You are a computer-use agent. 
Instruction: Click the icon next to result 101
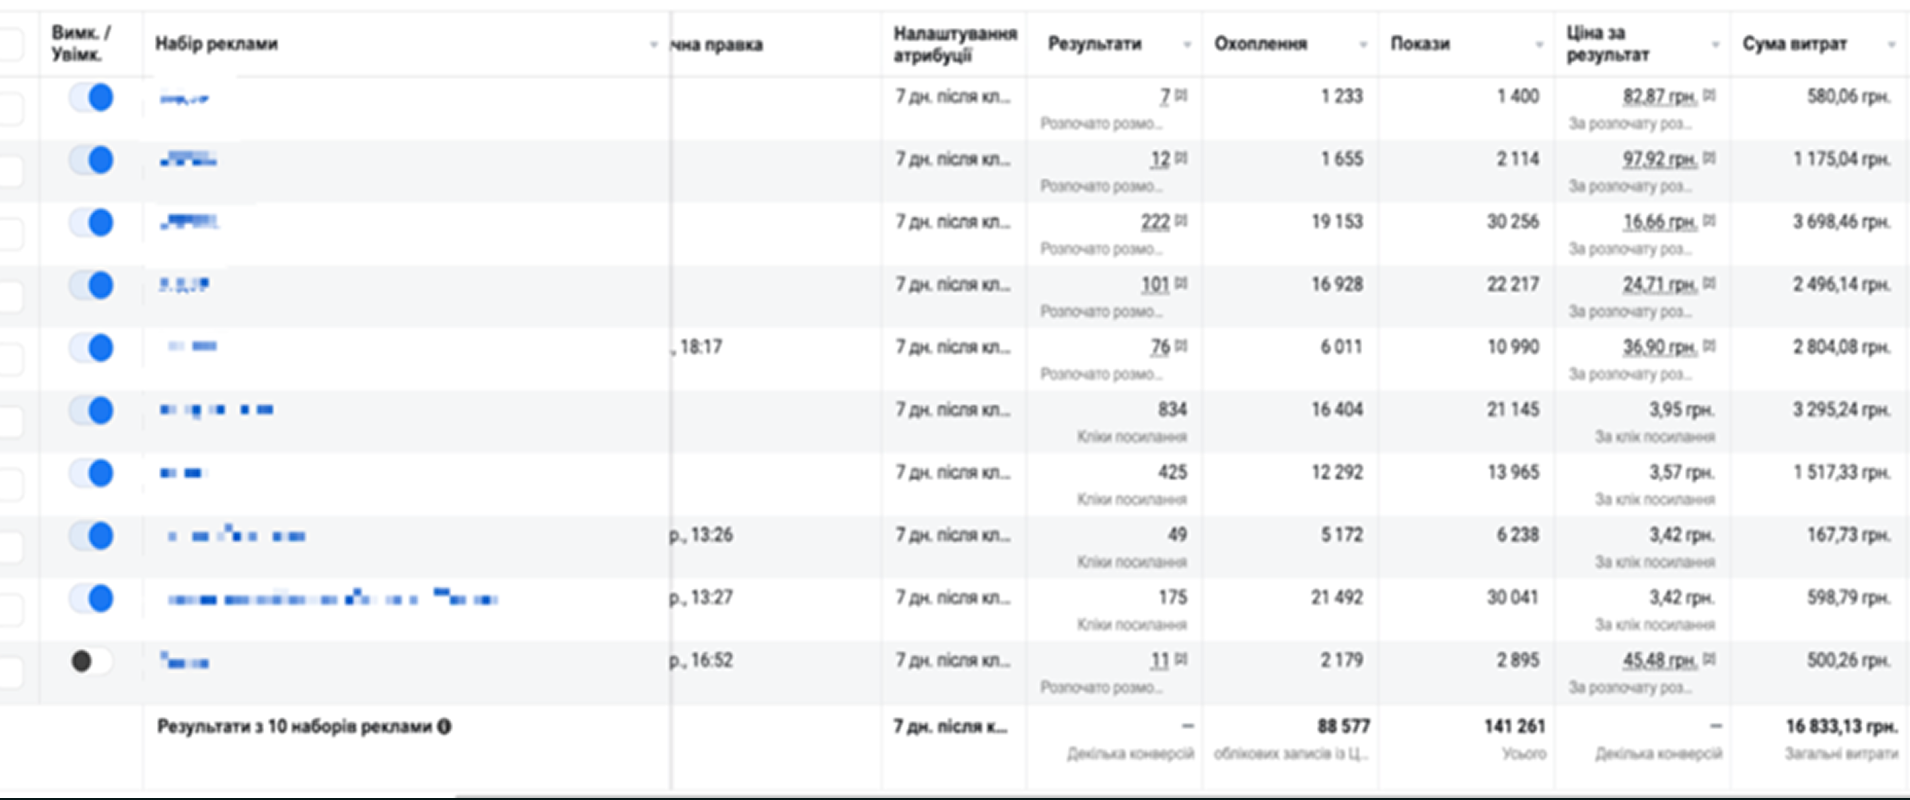tap(1181, 284)
